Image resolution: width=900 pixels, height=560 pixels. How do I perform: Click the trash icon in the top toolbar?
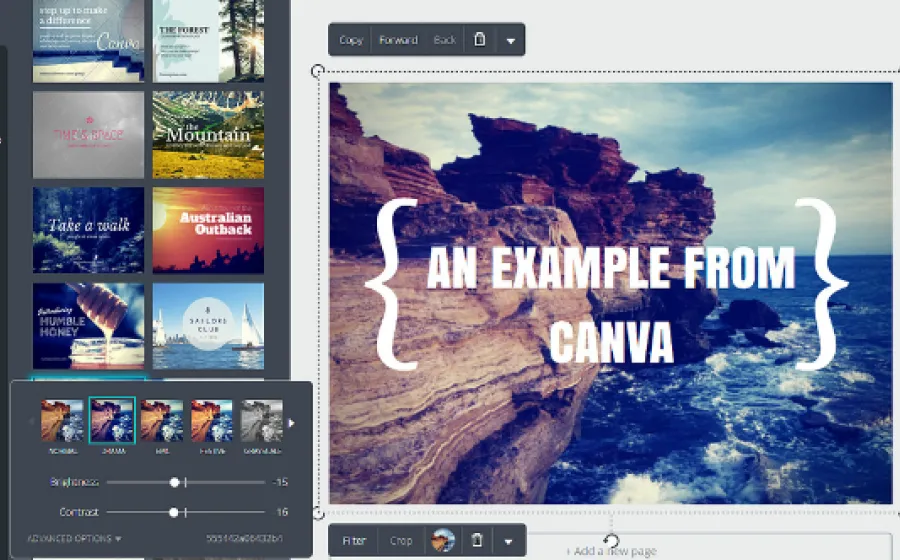[x=479, y=39]
